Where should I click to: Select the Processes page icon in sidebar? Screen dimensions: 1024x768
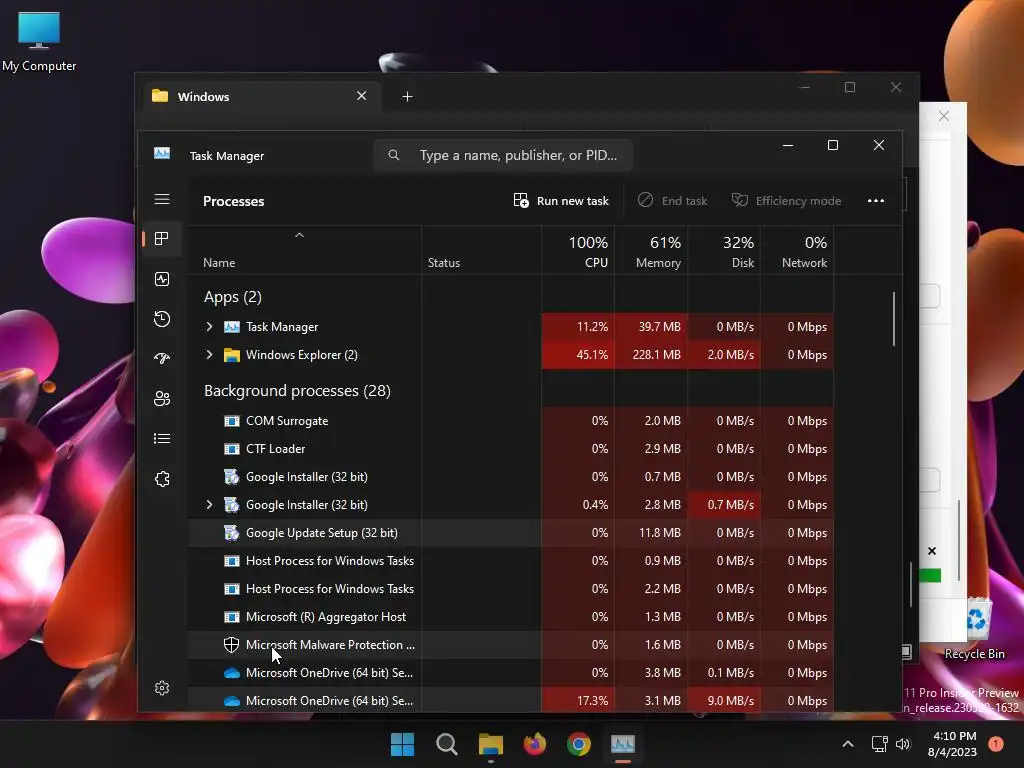(x=162, y=238)
